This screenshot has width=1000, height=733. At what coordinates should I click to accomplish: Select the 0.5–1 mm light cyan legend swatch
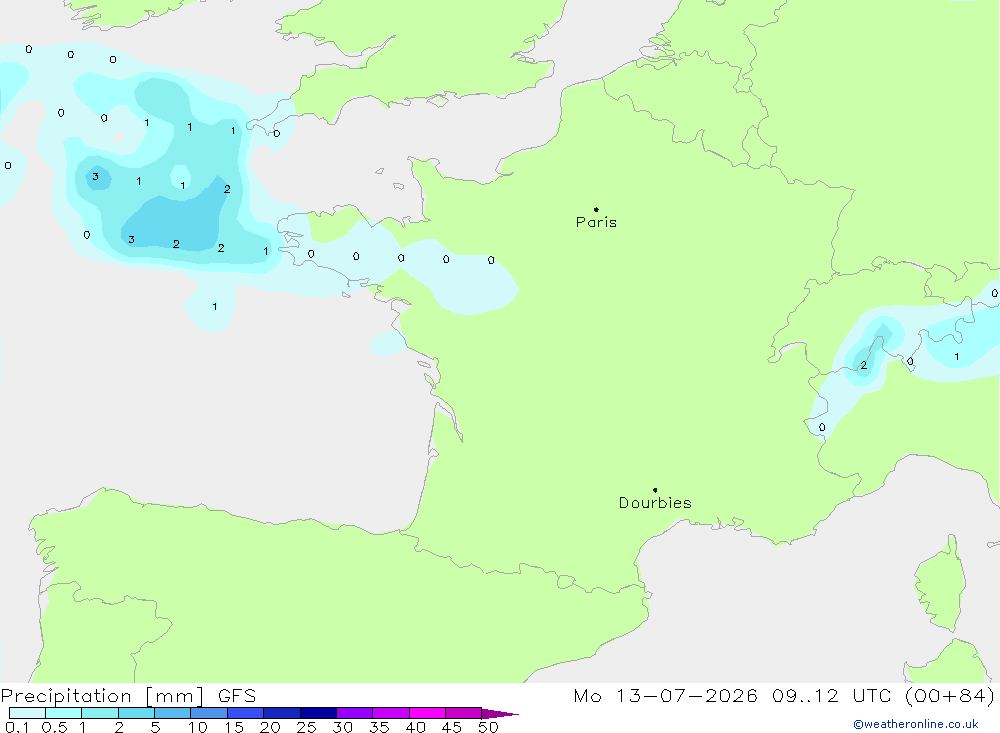pyautogui.click(x=64, y=713)
